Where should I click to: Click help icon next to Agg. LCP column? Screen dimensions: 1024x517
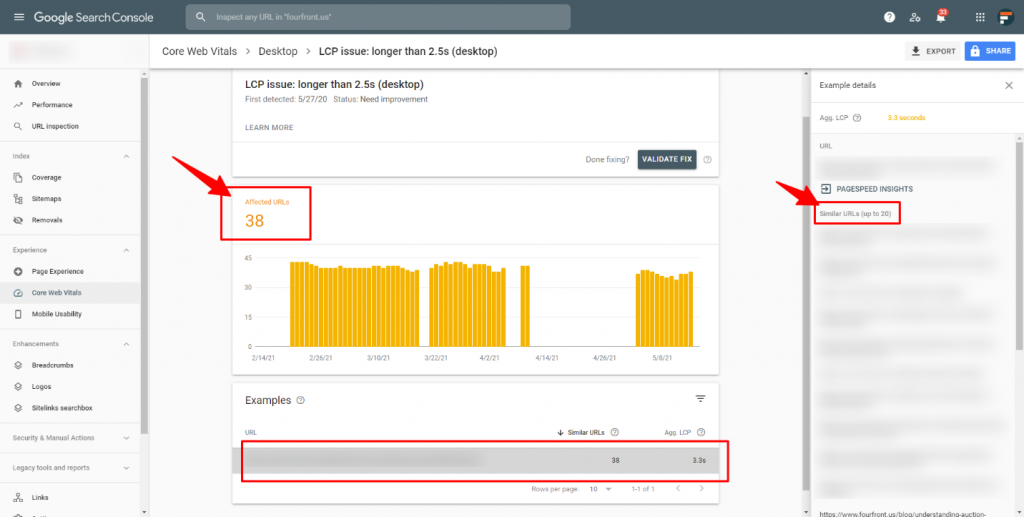pos(701,432)
